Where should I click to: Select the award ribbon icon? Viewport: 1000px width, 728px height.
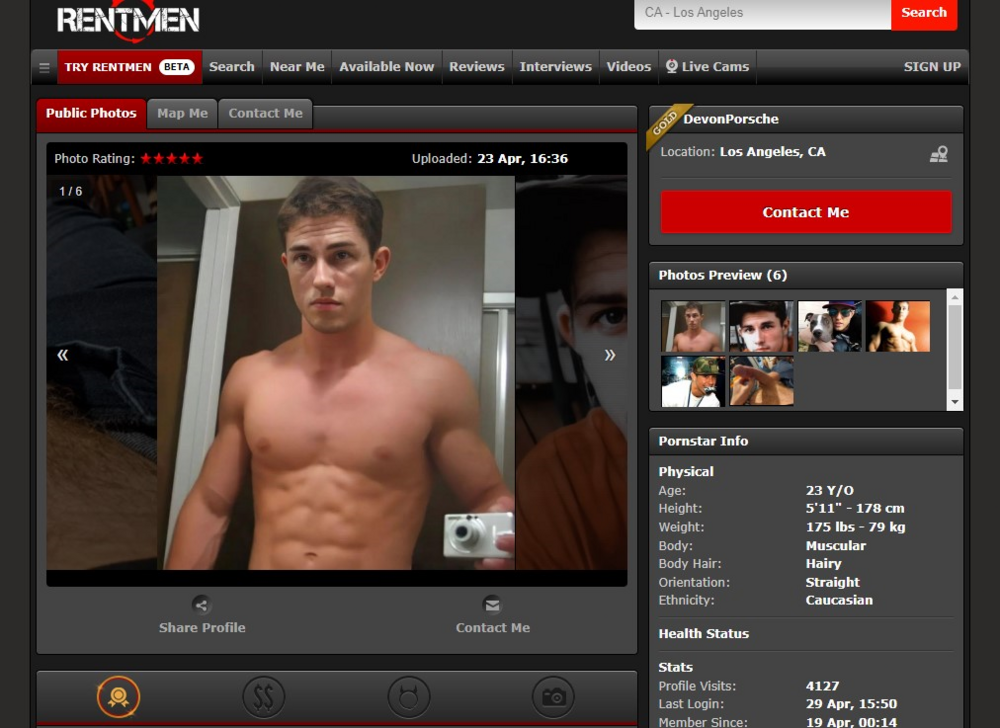(118, 697)
